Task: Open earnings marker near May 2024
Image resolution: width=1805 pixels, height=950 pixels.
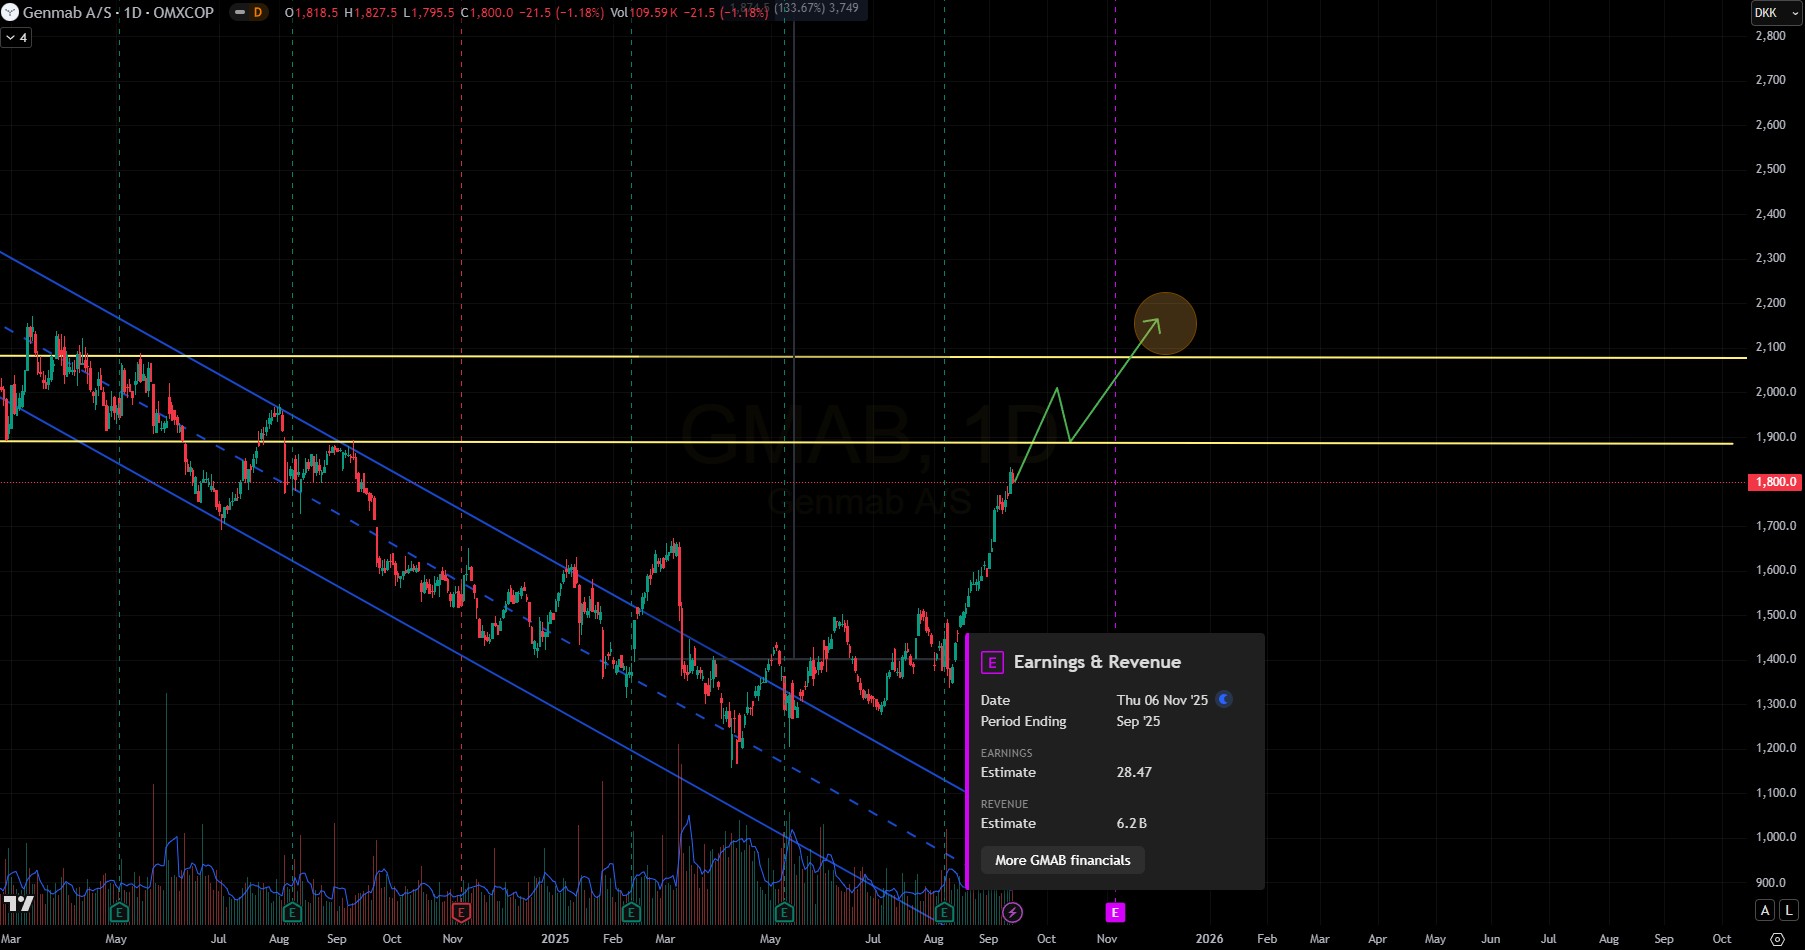Action: [x=119, y=912]
